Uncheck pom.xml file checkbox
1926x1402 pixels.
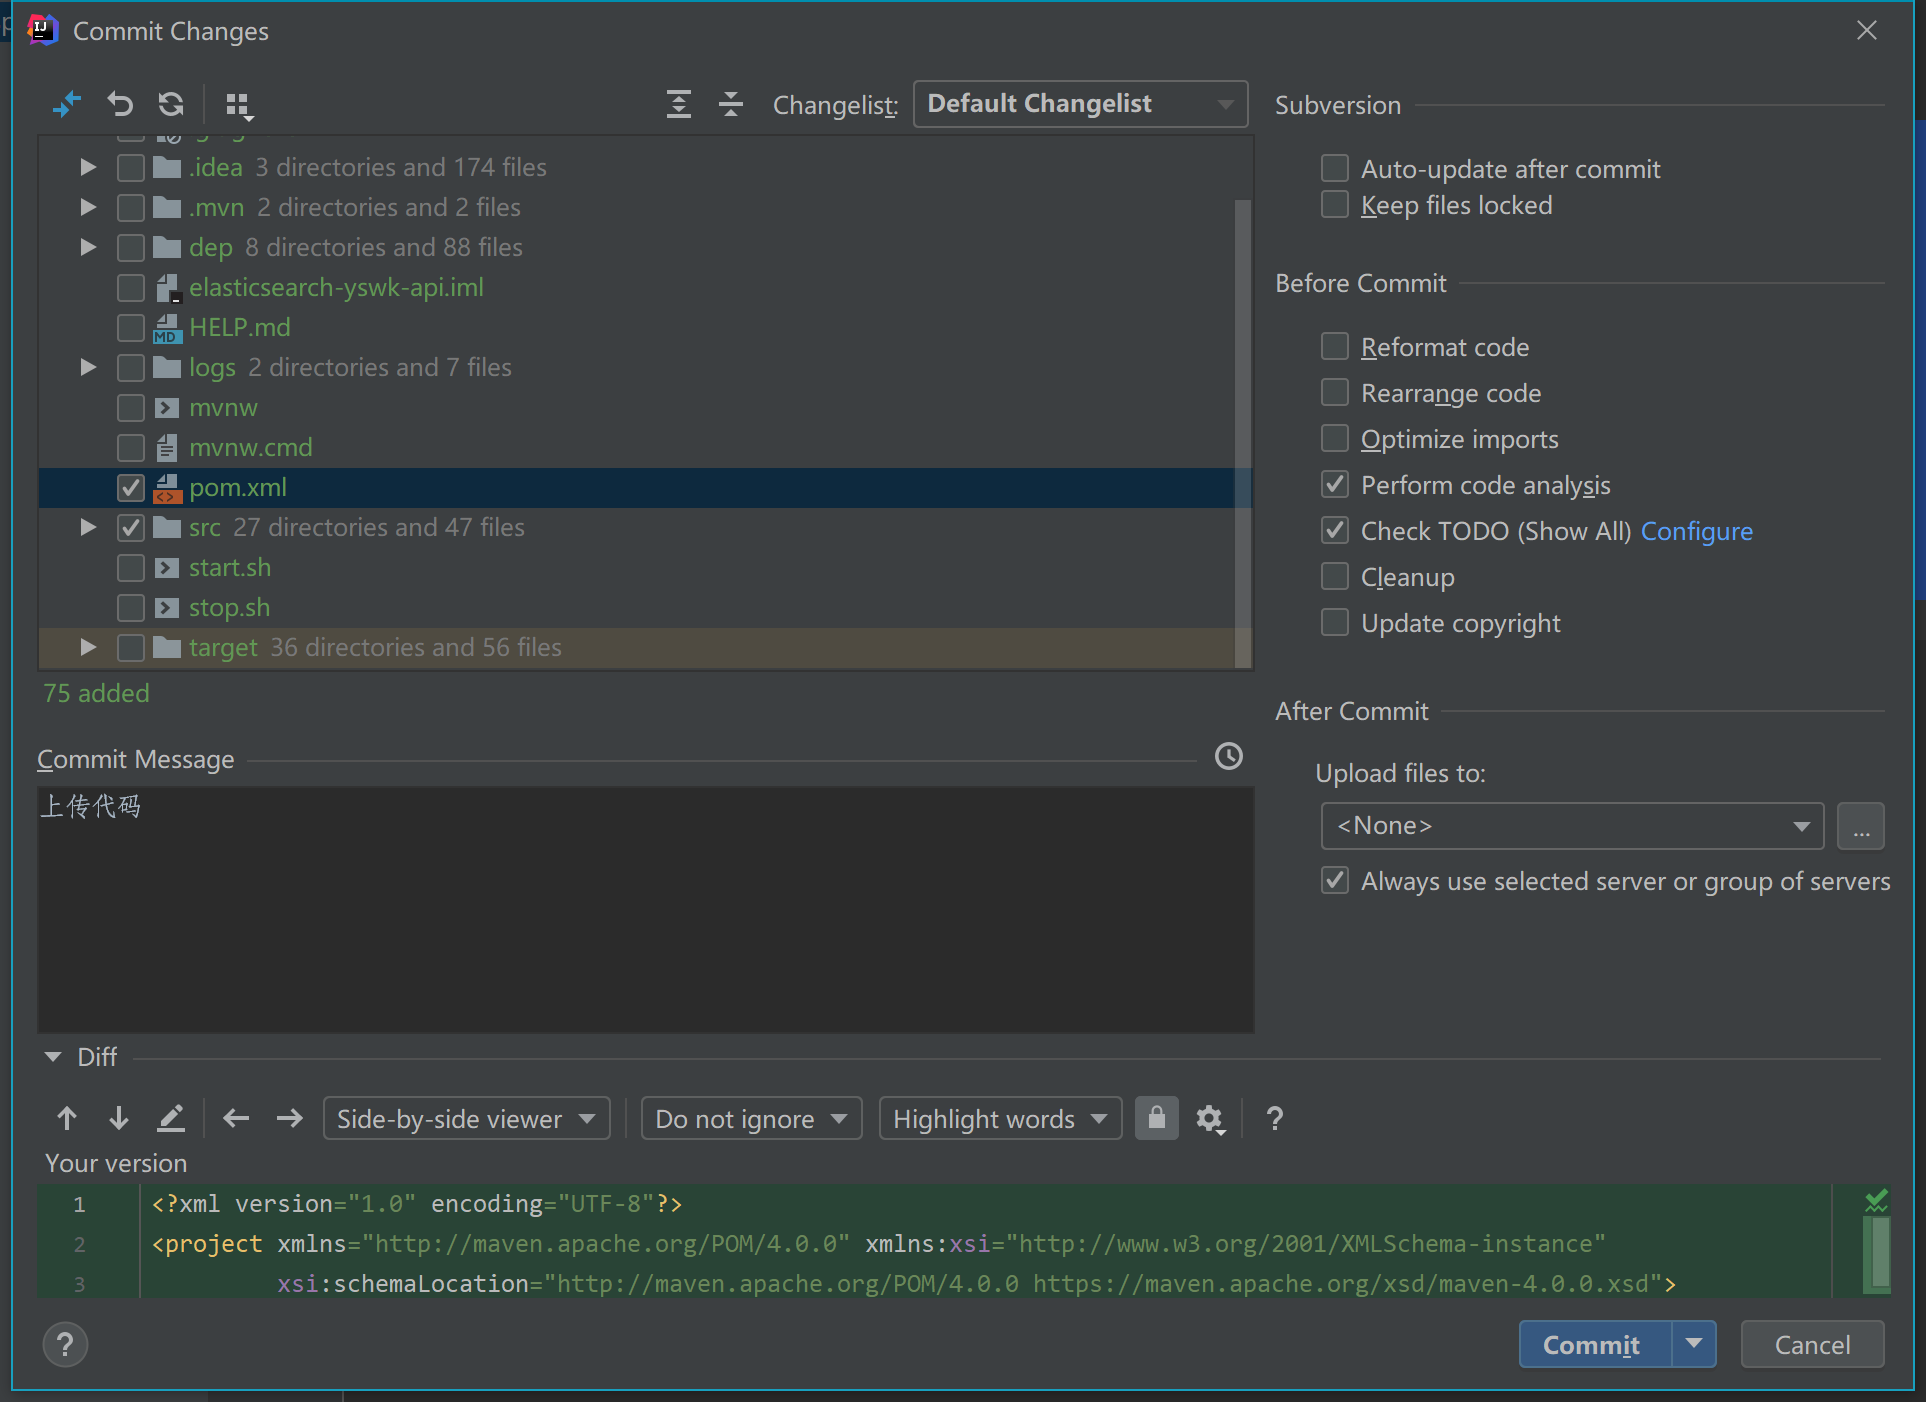(x=131, y=488)
